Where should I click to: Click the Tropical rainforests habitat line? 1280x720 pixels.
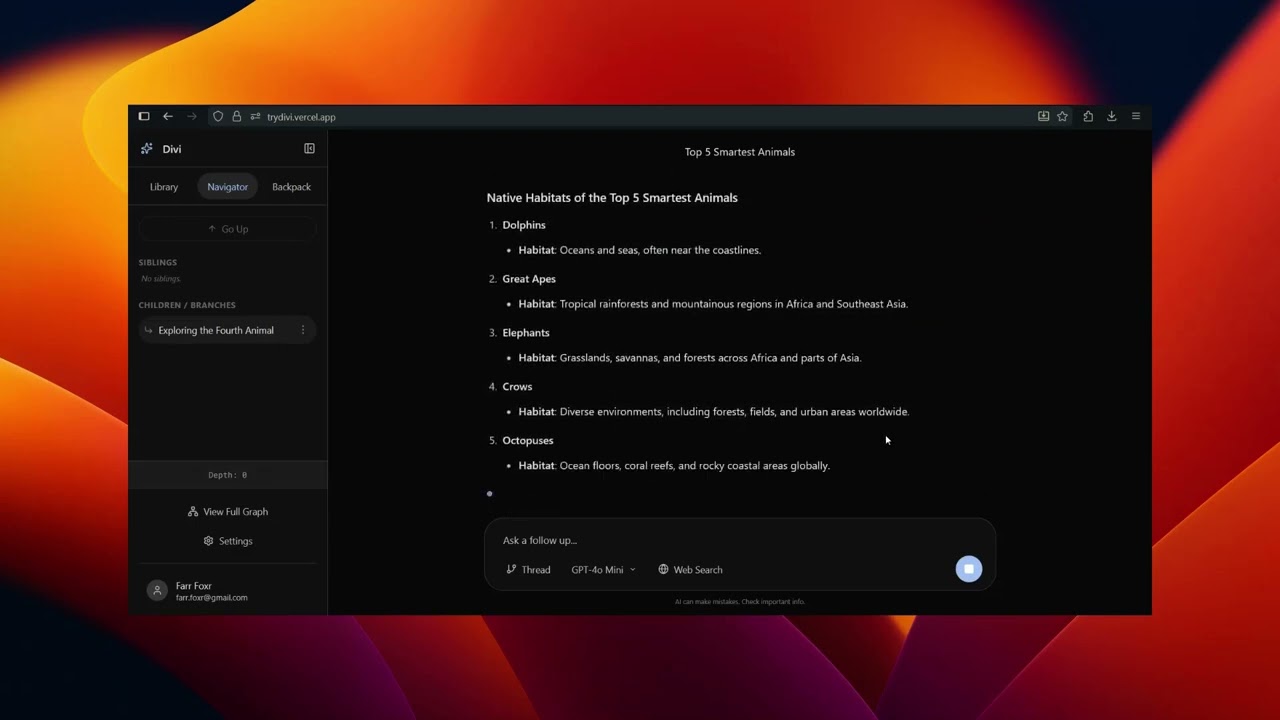(x=713, y=304)
